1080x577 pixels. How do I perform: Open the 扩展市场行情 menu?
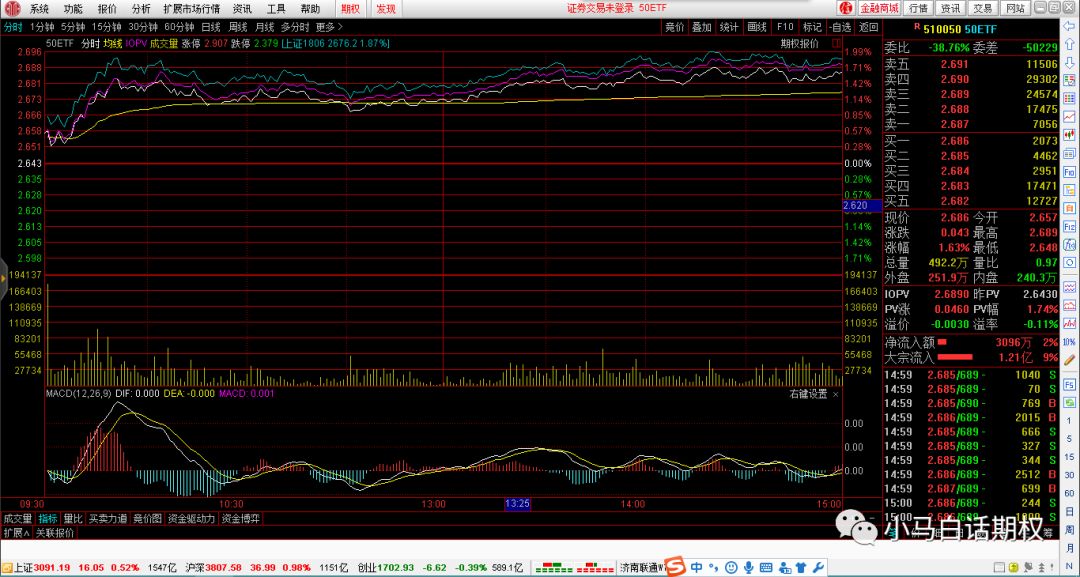191,9
